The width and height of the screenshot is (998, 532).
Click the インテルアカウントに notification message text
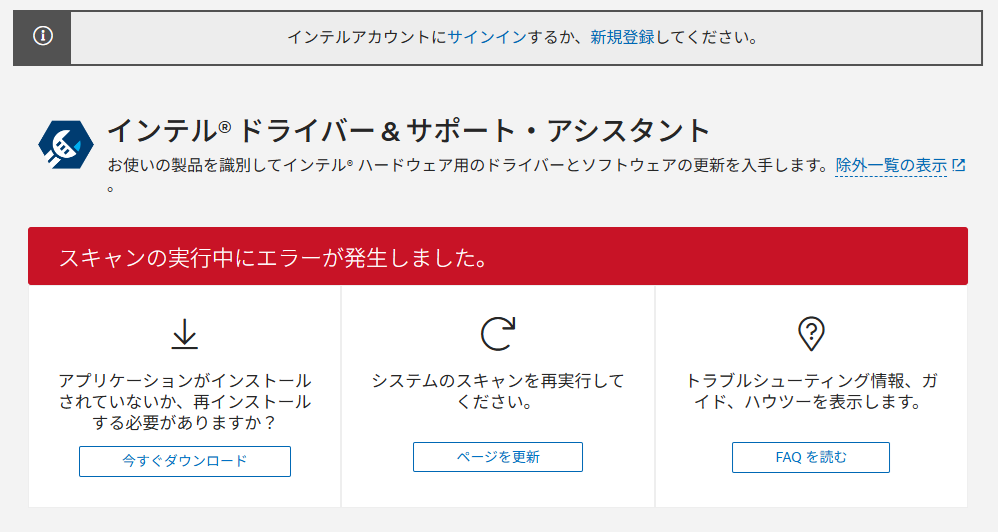pyautogui.click(x=366, y=37)
